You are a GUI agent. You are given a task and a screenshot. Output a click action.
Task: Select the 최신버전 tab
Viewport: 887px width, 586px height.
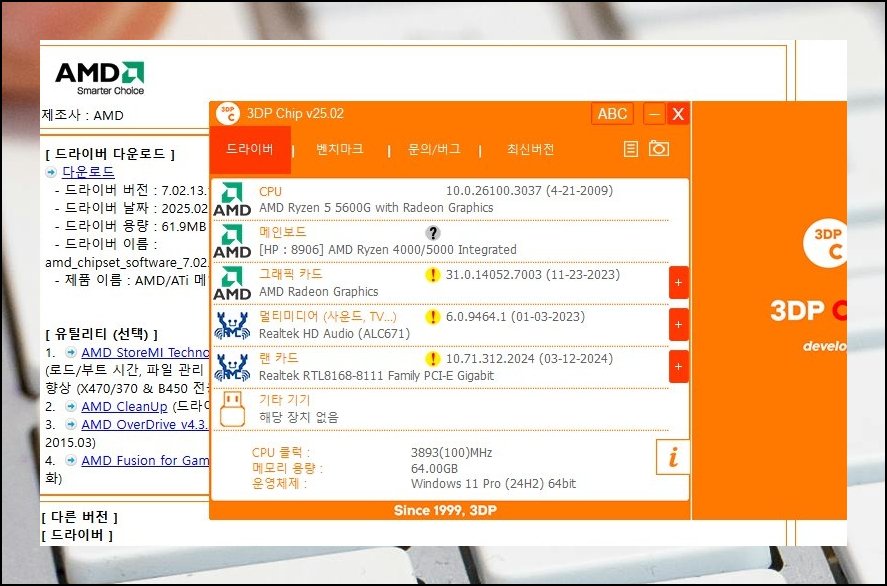(530, 149)
